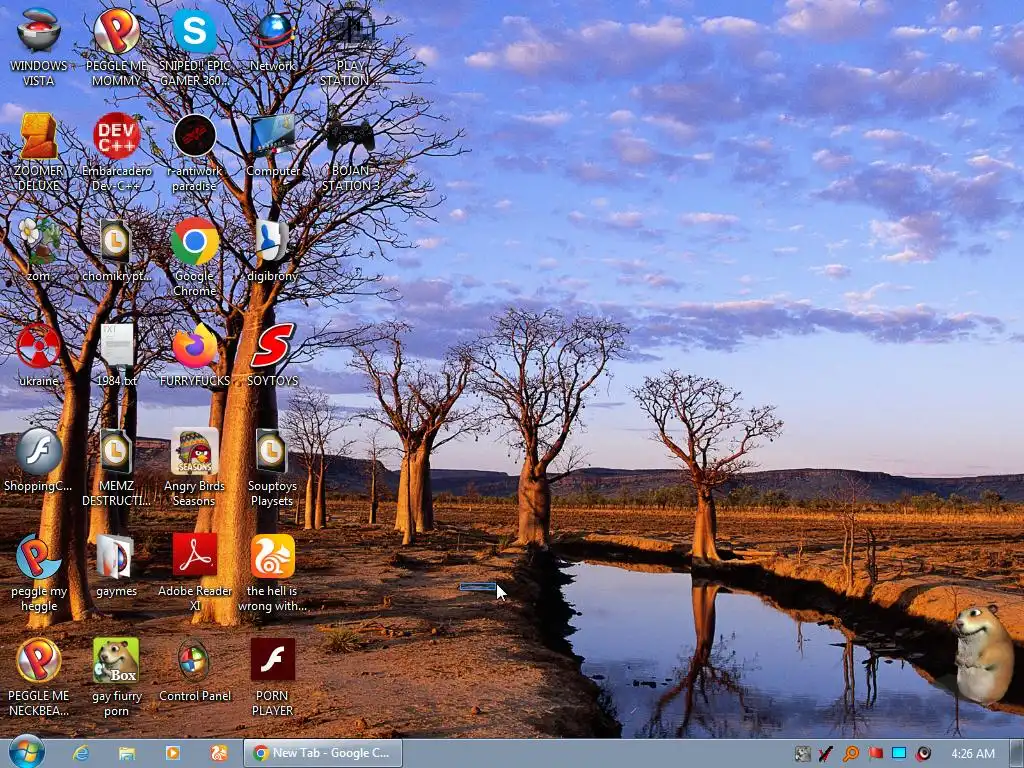Image resolution: width=1024 pixels, height=768 pixels.
Task: Select the dark red Flash PLAYER icon
Action: pos(273,677)
